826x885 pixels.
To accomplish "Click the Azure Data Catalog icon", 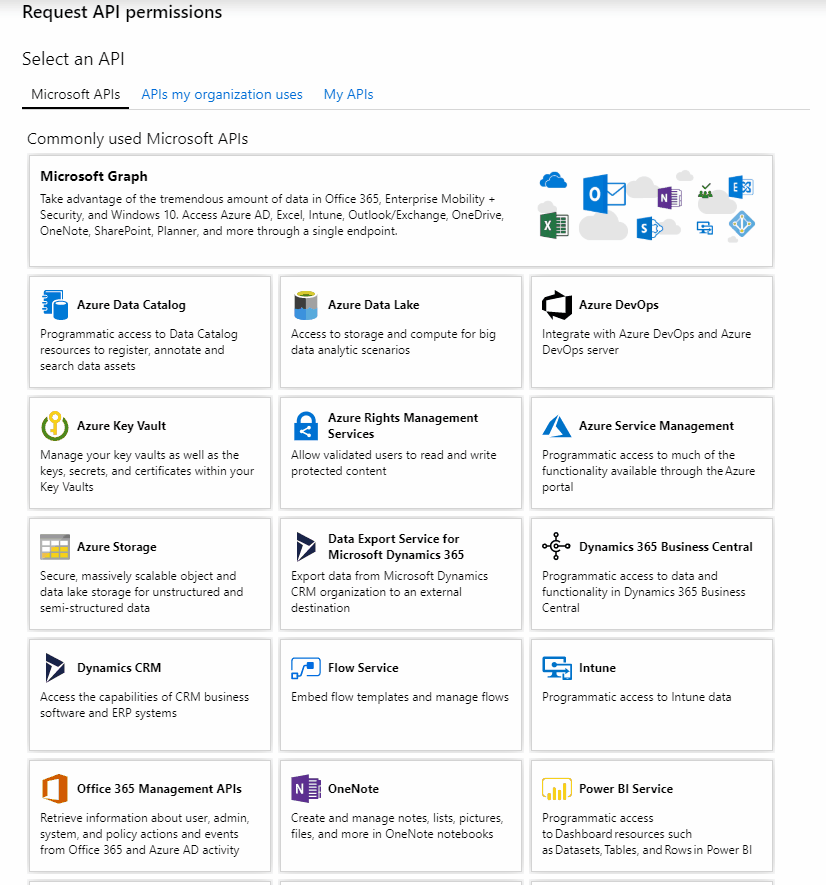I will (55, 305).
